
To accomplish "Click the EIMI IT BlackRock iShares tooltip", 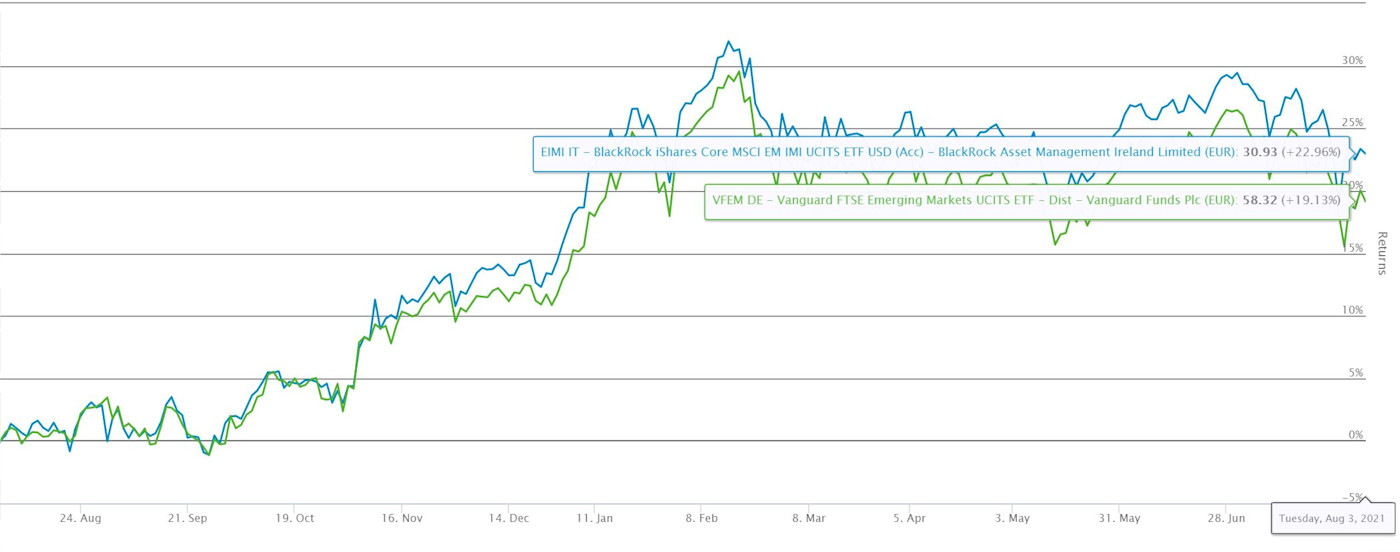I will [x=942, y=153].
